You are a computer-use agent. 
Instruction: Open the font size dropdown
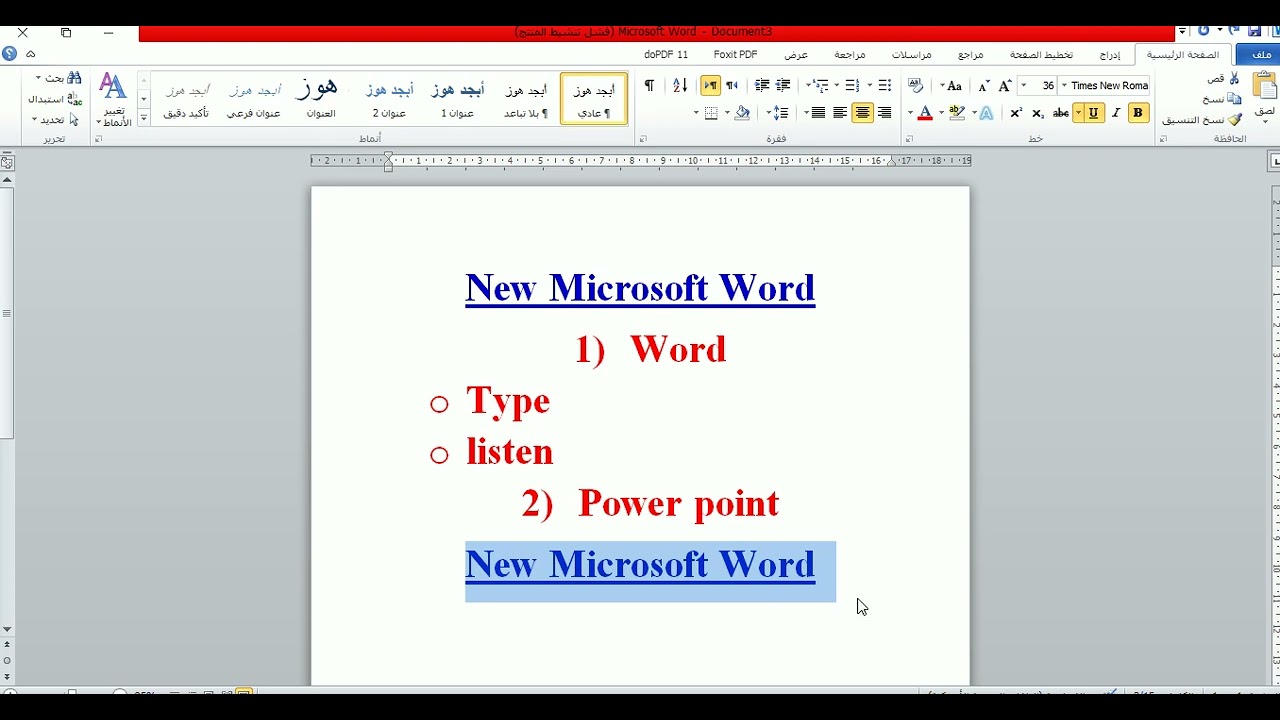tap(1023, 85)
